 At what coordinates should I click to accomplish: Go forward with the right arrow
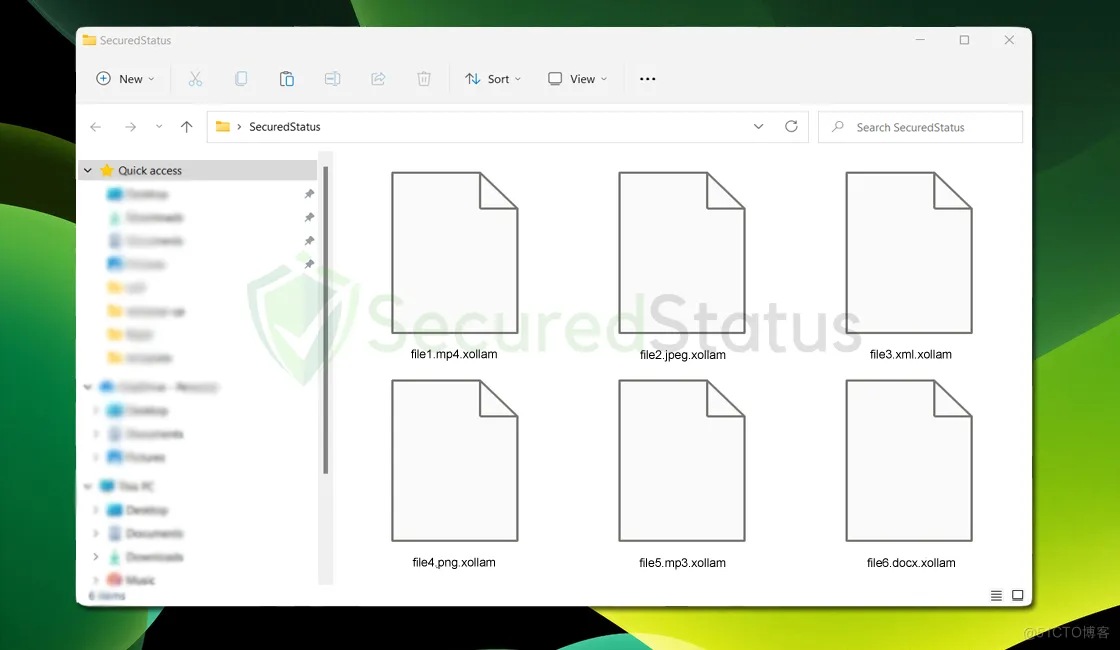point(130,126)
